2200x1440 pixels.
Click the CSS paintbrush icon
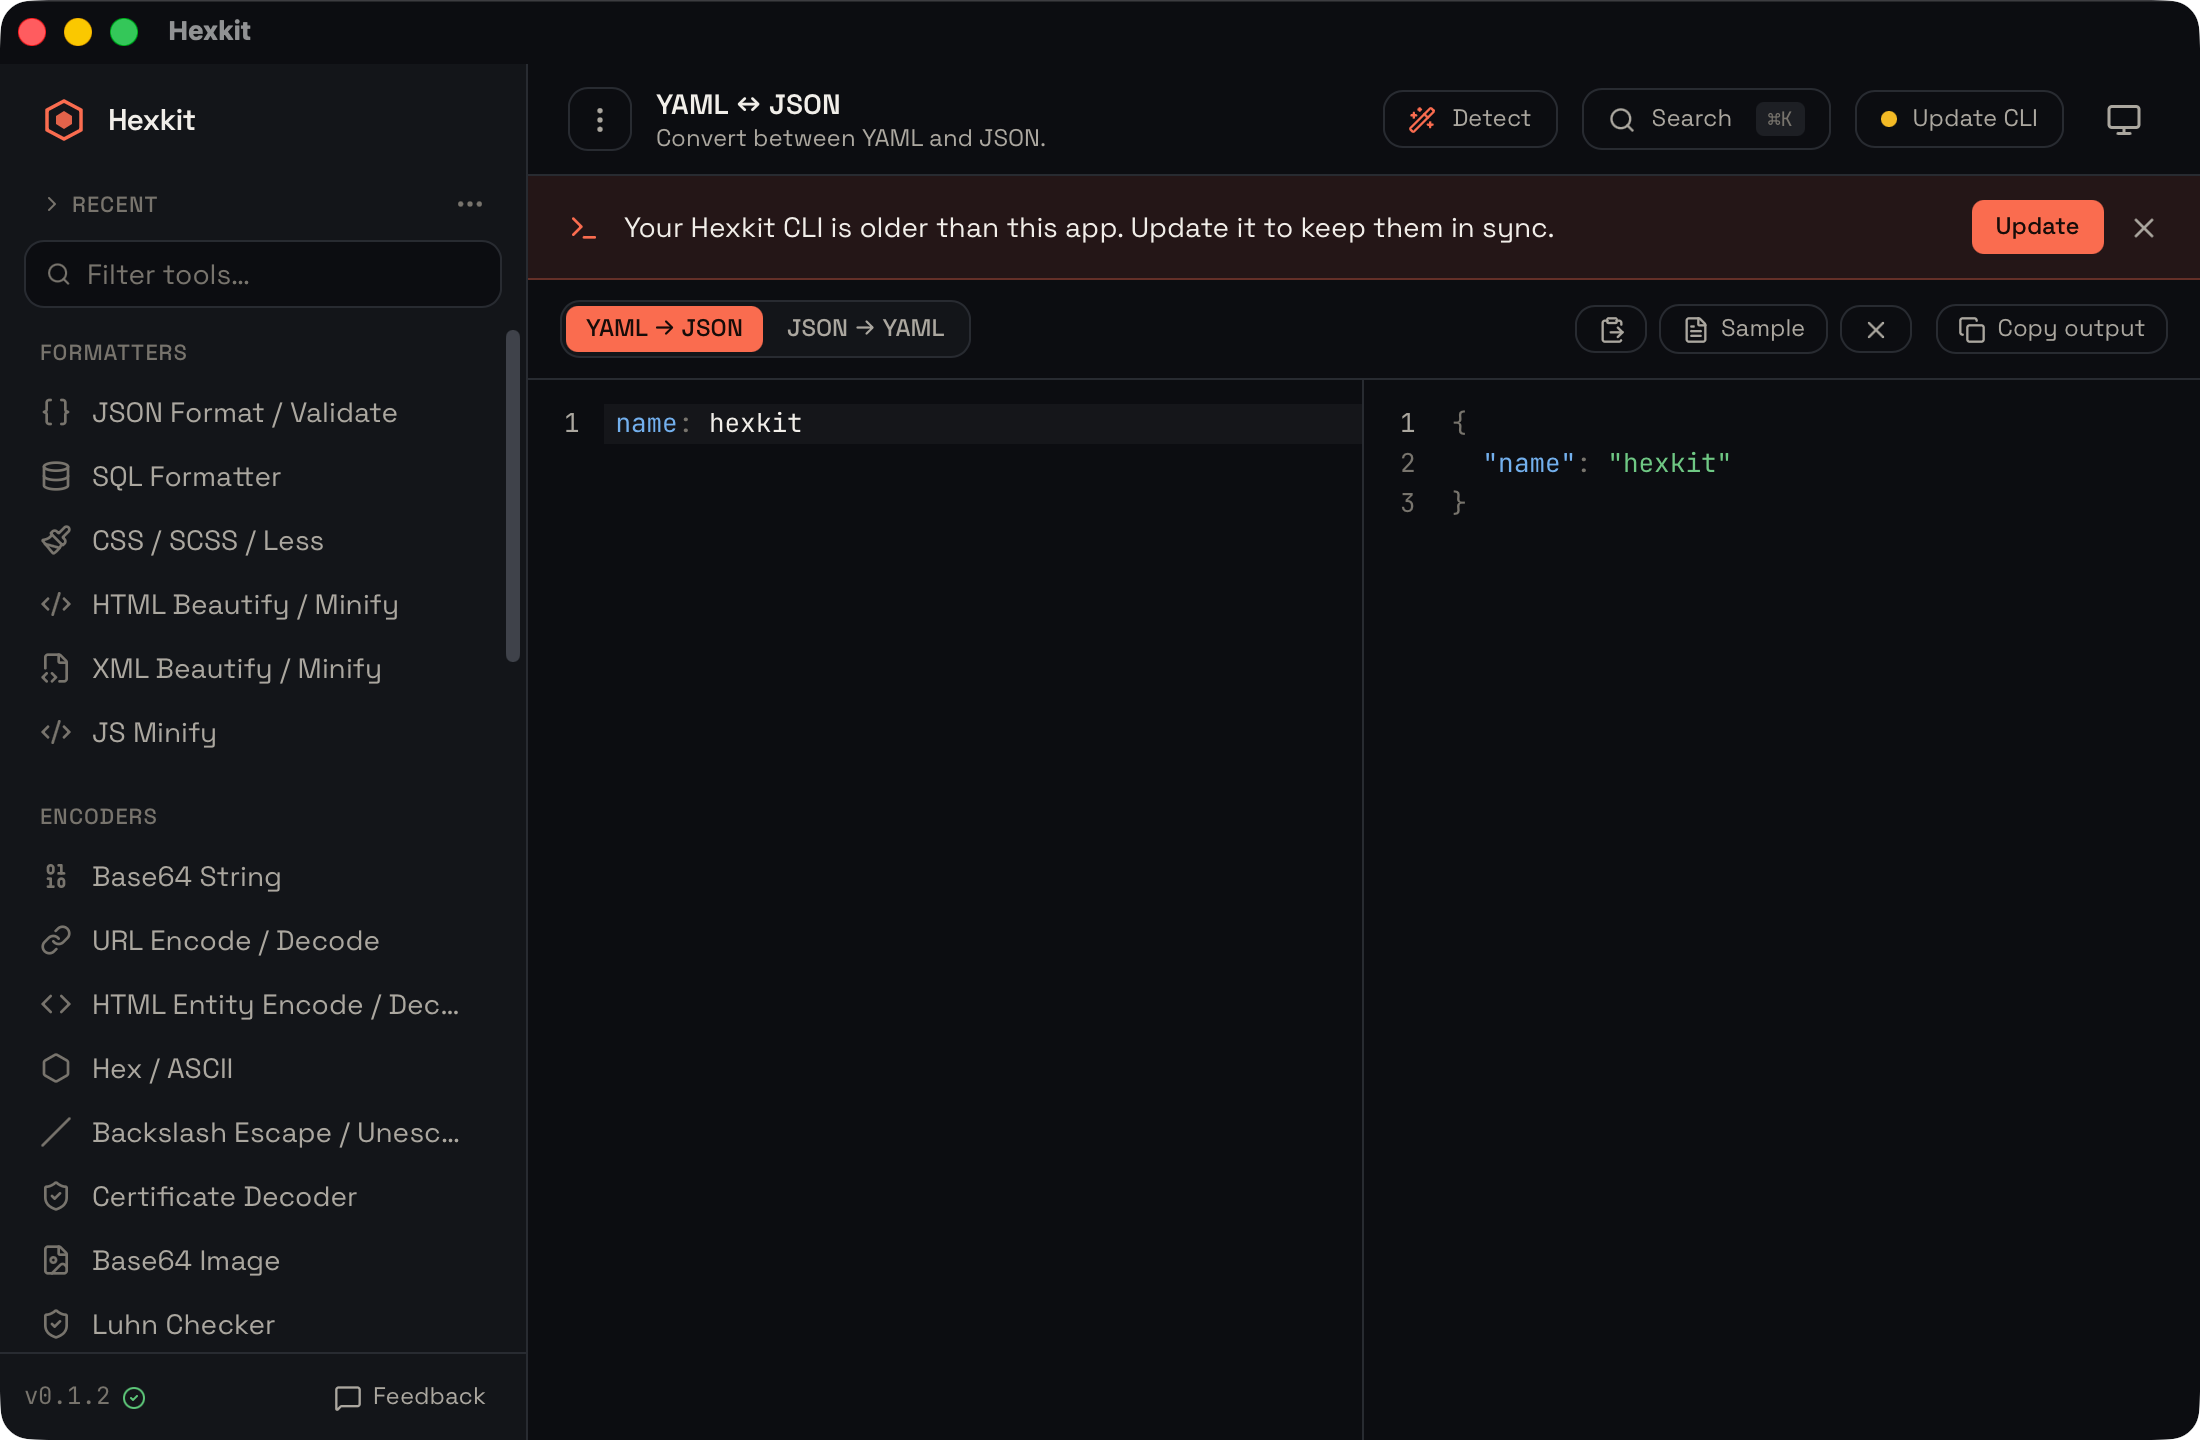(x=56, y=541)
